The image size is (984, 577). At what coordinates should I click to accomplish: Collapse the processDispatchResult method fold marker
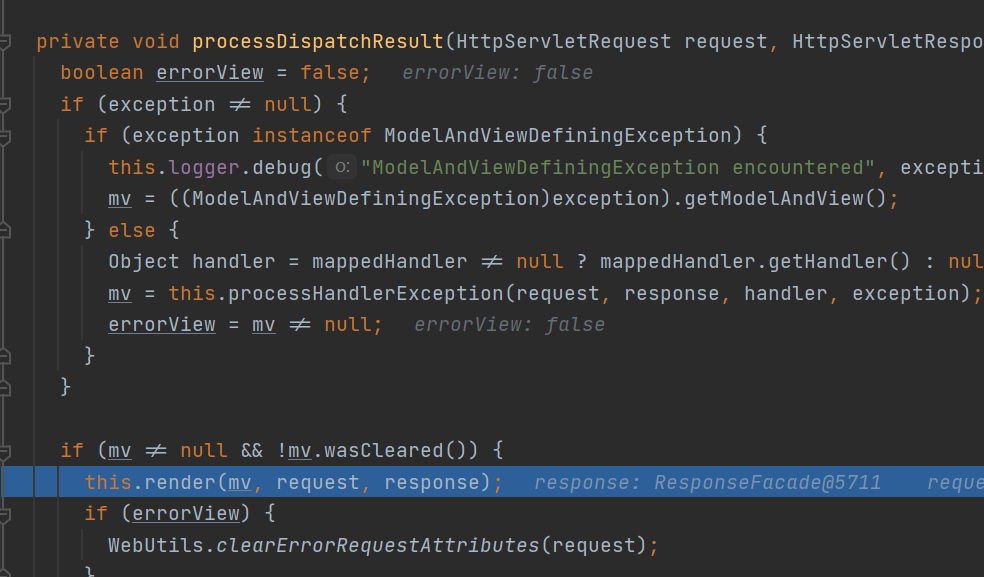(x=5, y=42)
